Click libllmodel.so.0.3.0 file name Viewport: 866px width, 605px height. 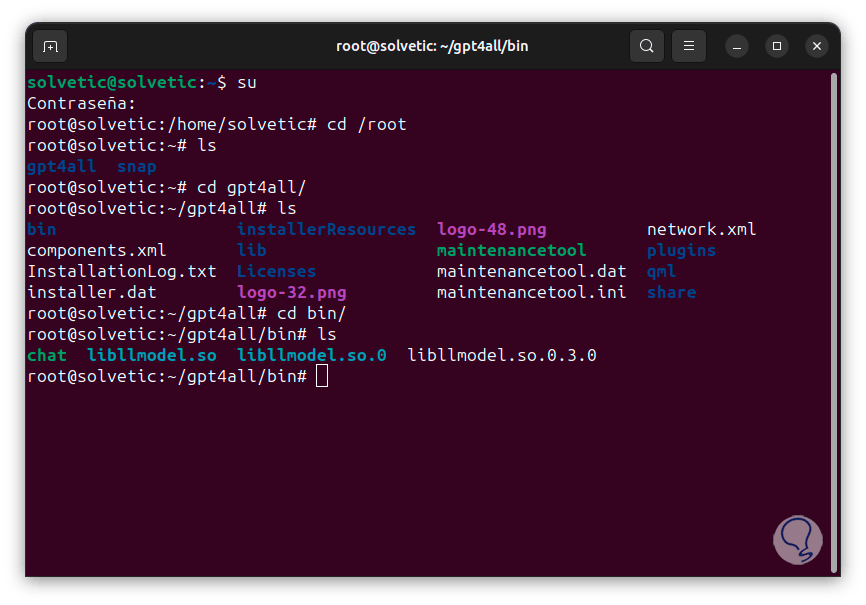(501, 355)
